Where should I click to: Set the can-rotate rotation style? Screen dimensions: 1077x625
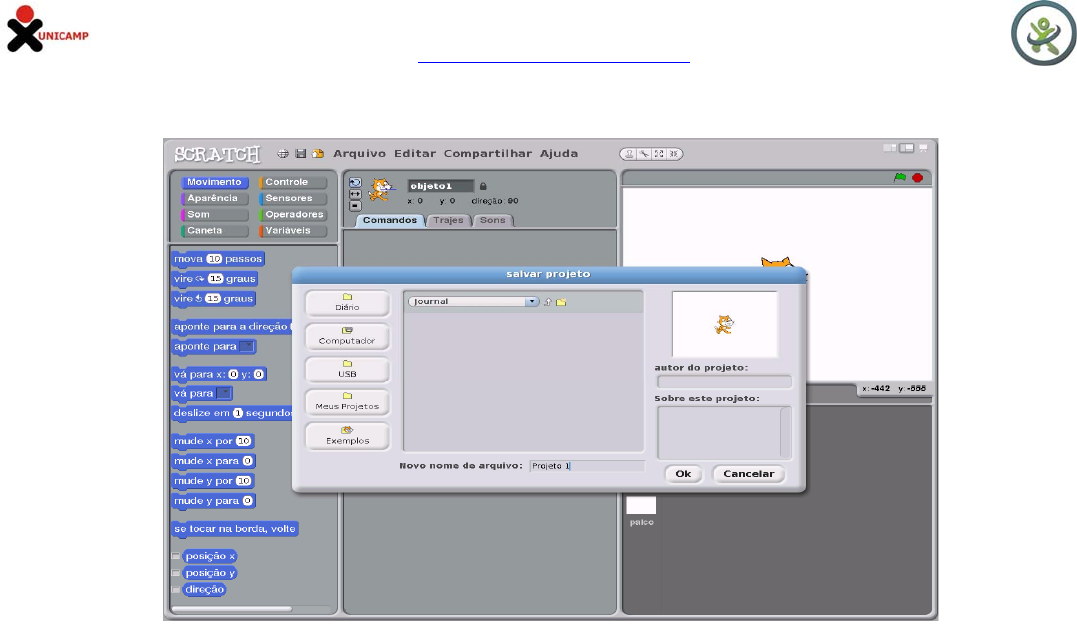pyautogui.click(x=355, y=183)
